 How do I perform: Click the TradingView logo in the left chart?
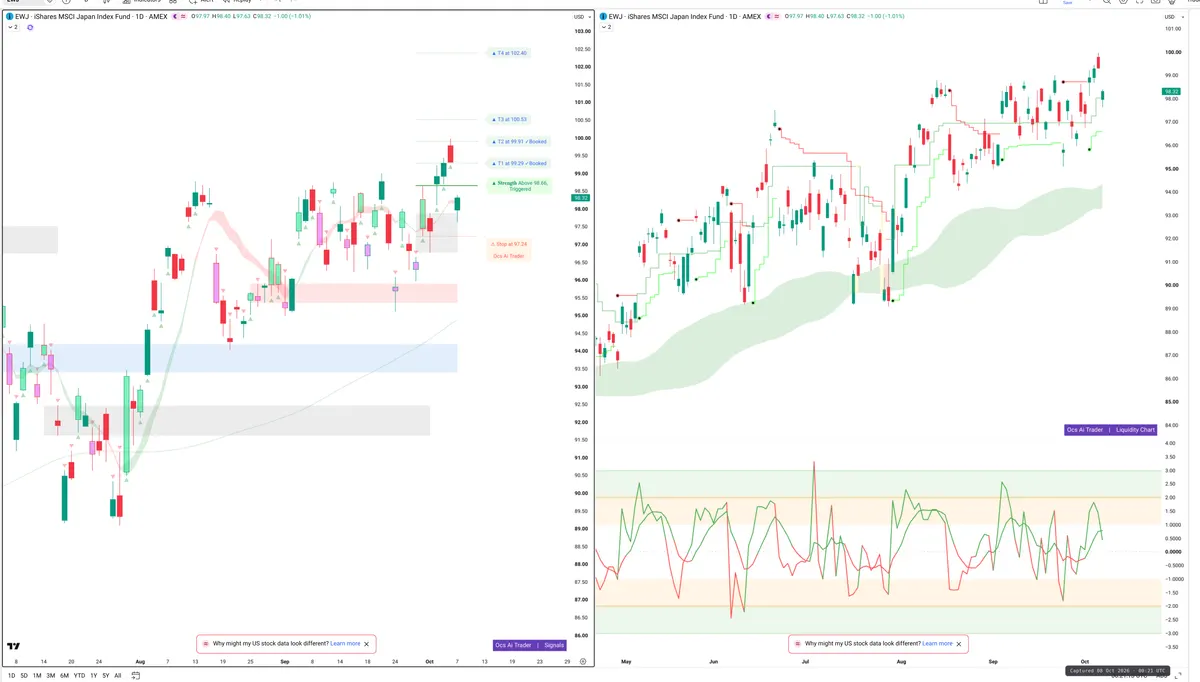coord(14,646)
